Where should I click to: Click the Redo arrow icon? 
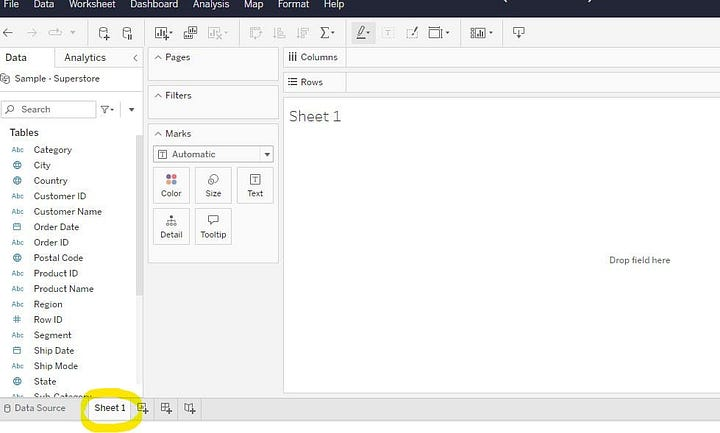55,33
